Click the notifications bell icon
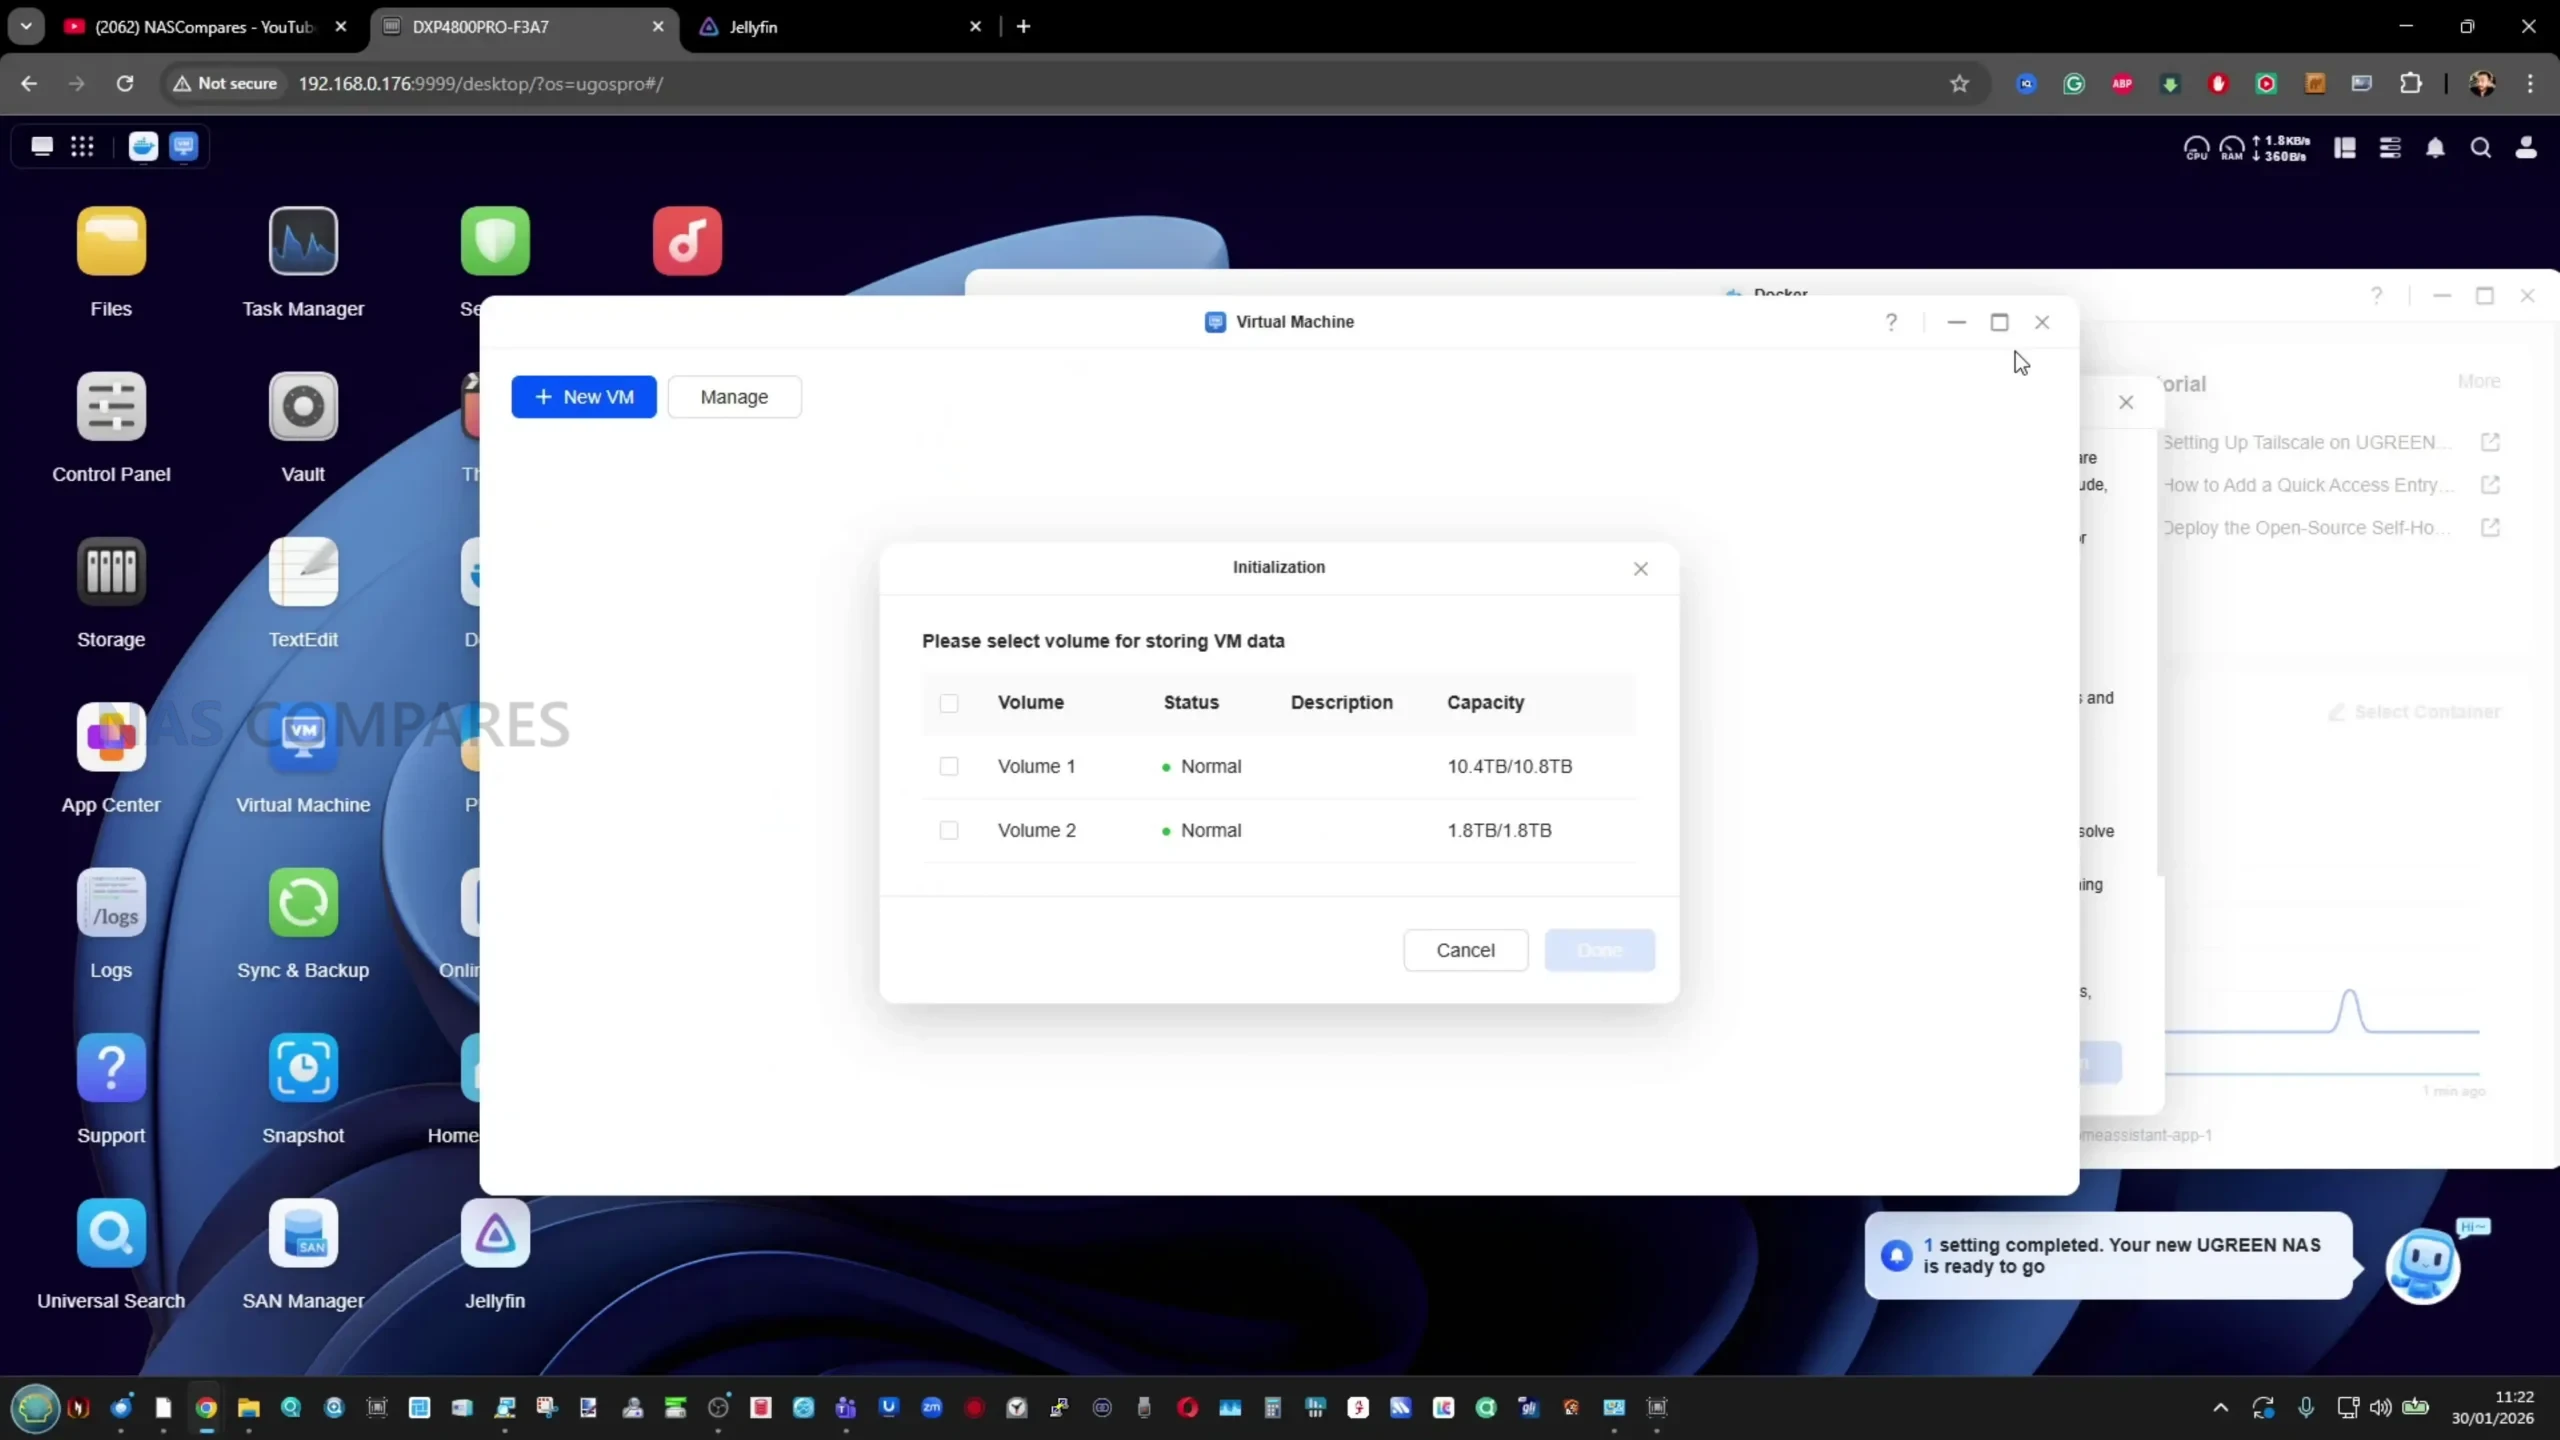 pyautogui.click(x=2435, y=148)
